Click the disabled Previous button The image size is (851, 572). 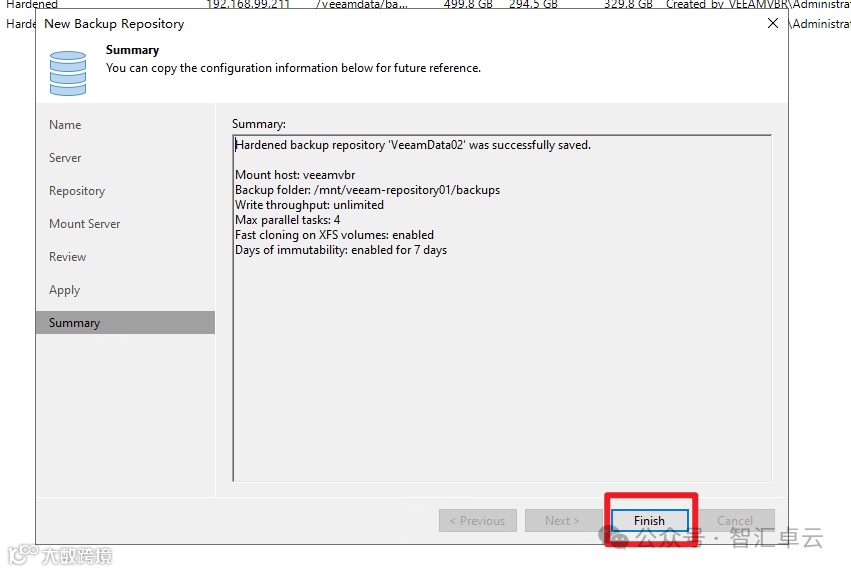[x=478, y=520]
